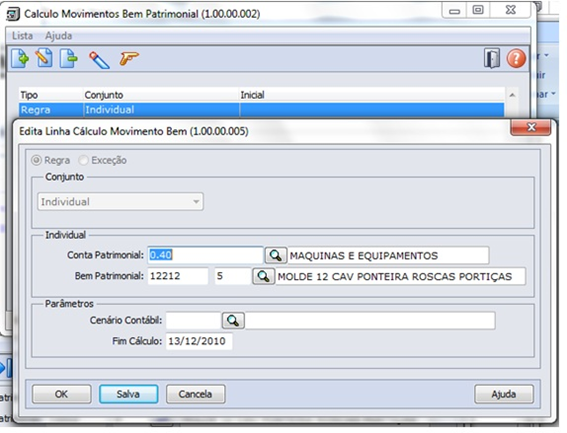Maximize the Calculo Movimentos window
Screen dimensions: 567x433
point(478,10)
